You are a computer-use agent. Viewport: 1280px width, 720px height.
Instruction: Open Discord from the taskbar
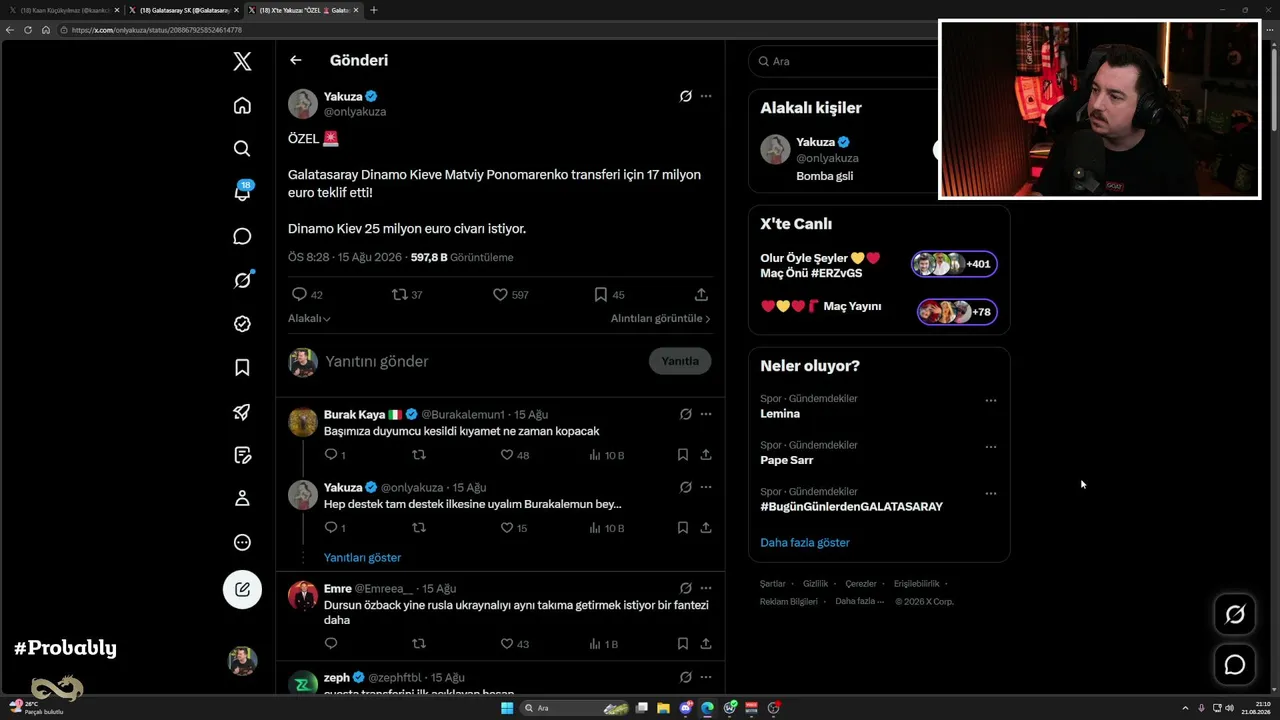pos(686,708)
